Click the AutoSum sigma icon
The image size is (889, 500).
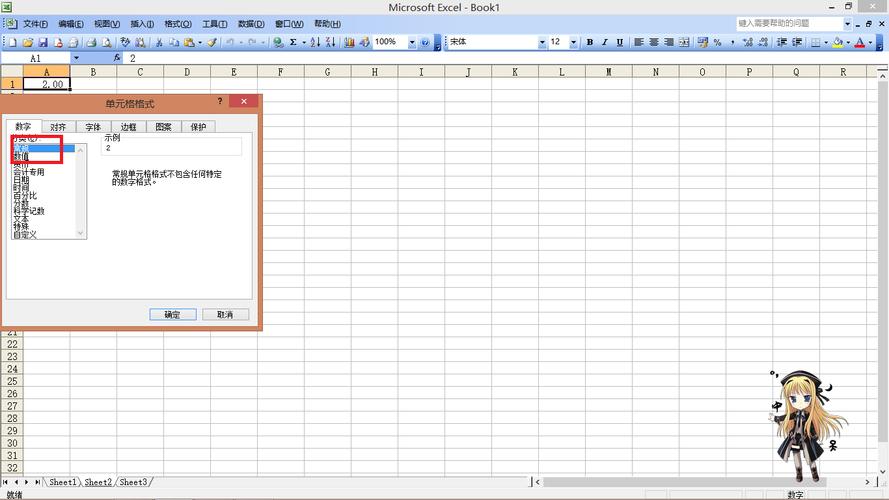point(293,43)
